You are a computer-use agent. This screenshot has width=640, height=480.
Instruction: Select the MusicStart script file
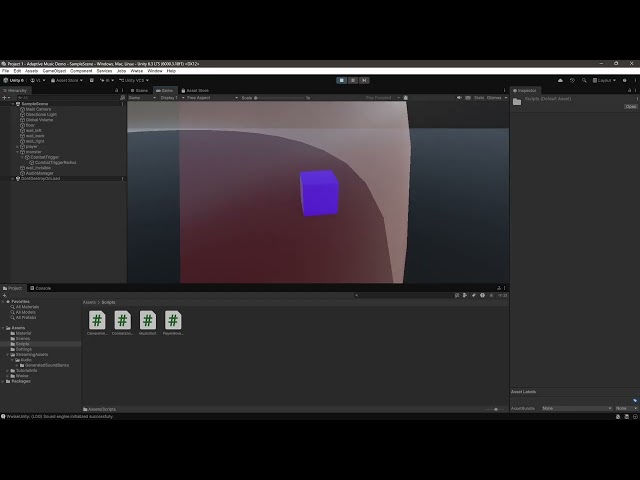pos(147,323)
